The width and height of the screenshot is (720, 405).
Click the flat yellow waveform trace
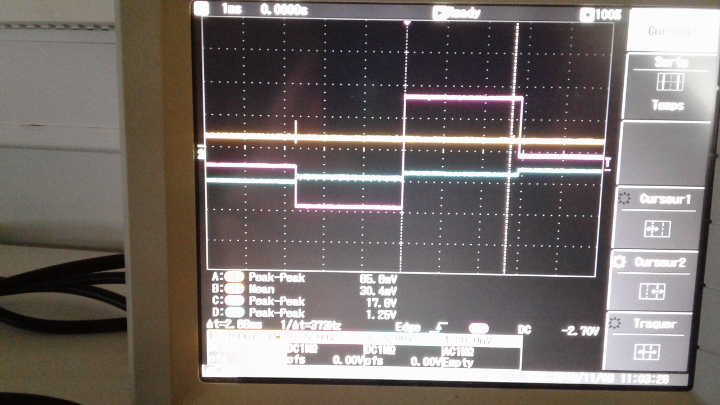click(404, 138)
